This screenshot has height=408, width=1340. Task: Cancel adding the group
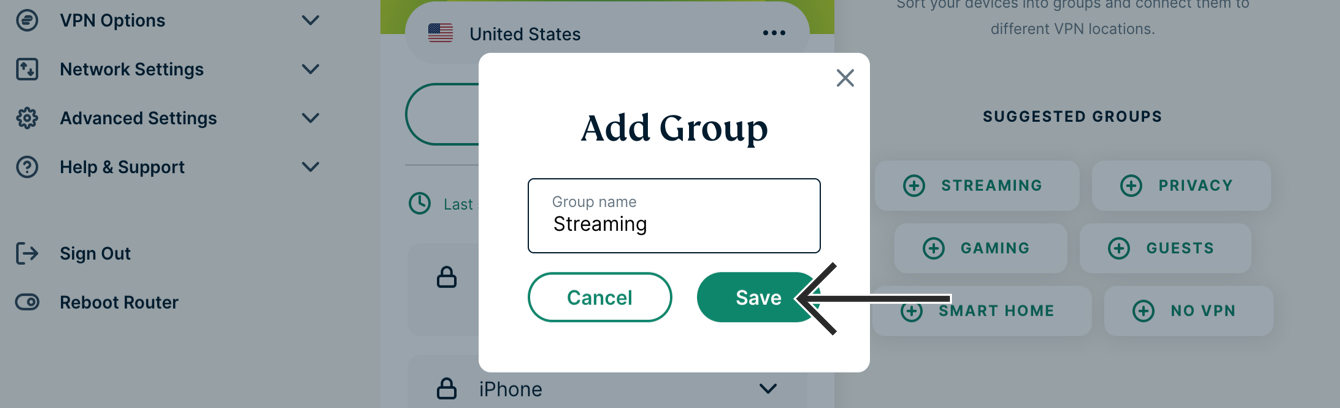tap(599, 297)
